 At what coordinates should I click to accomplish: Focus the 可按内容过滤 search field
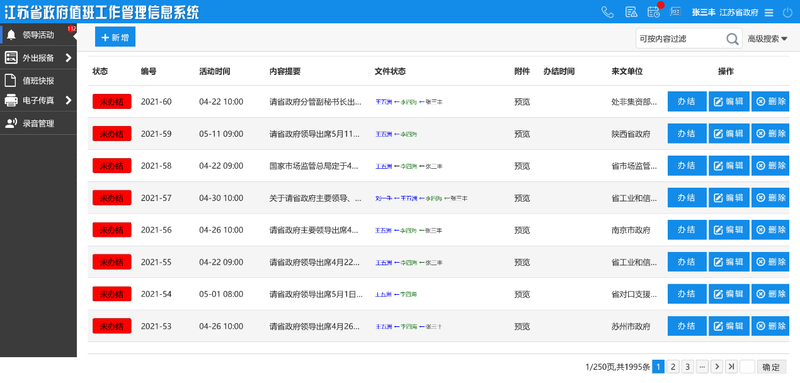(x=681, y=39)
